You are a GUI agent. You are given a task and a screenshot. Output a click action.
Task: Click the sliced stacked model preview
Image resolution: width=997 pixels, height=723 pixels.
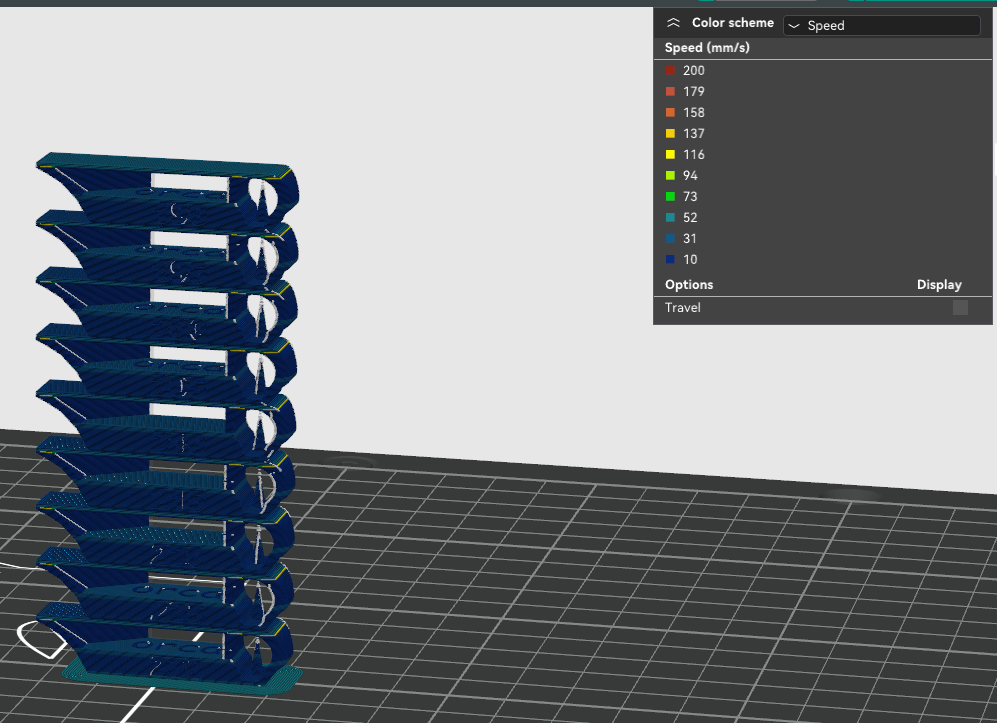[168, 424]
